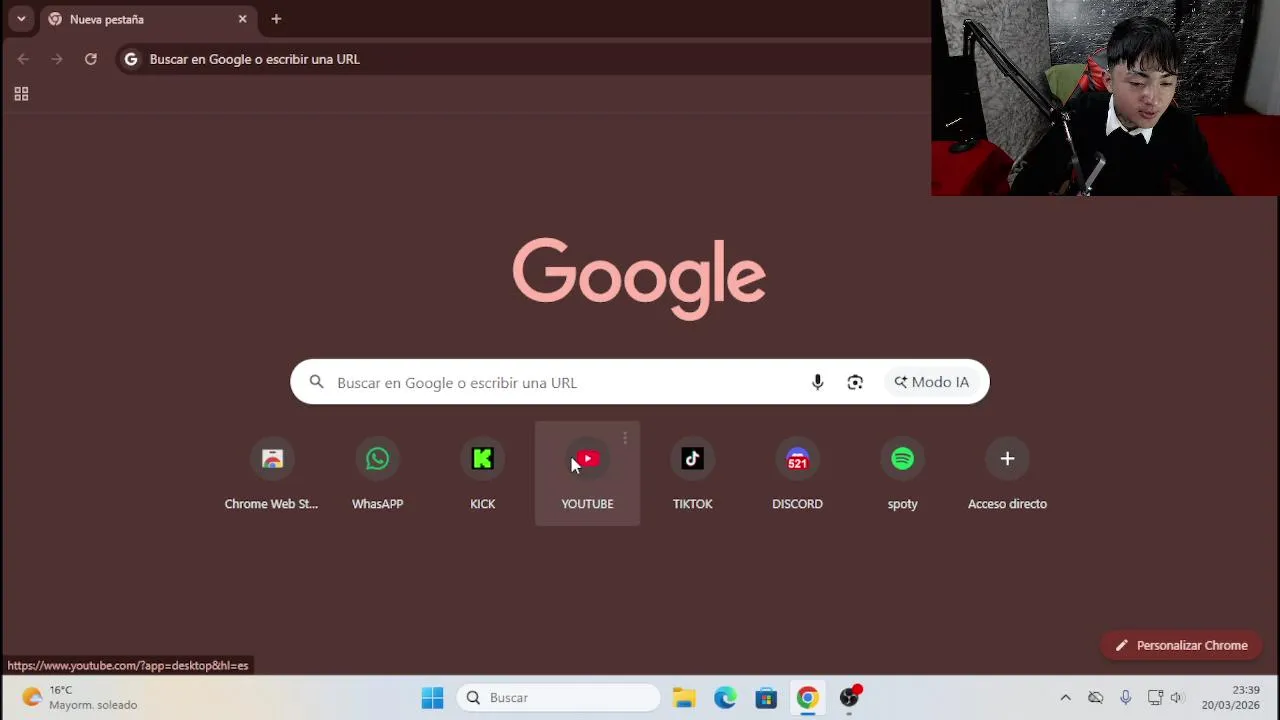Open a new tab with plus button

276,19
